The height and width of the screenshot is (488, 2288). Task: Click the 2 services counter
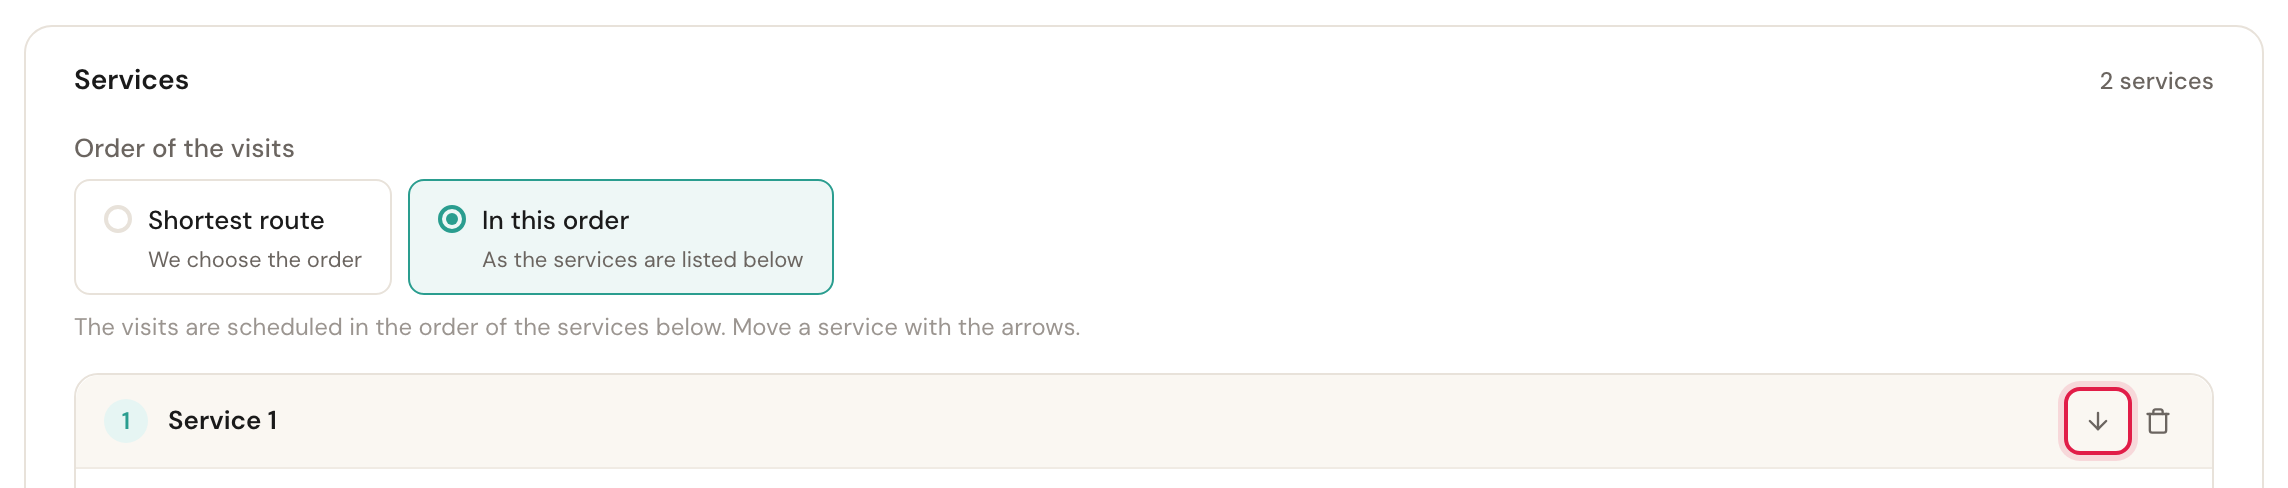2156,81
